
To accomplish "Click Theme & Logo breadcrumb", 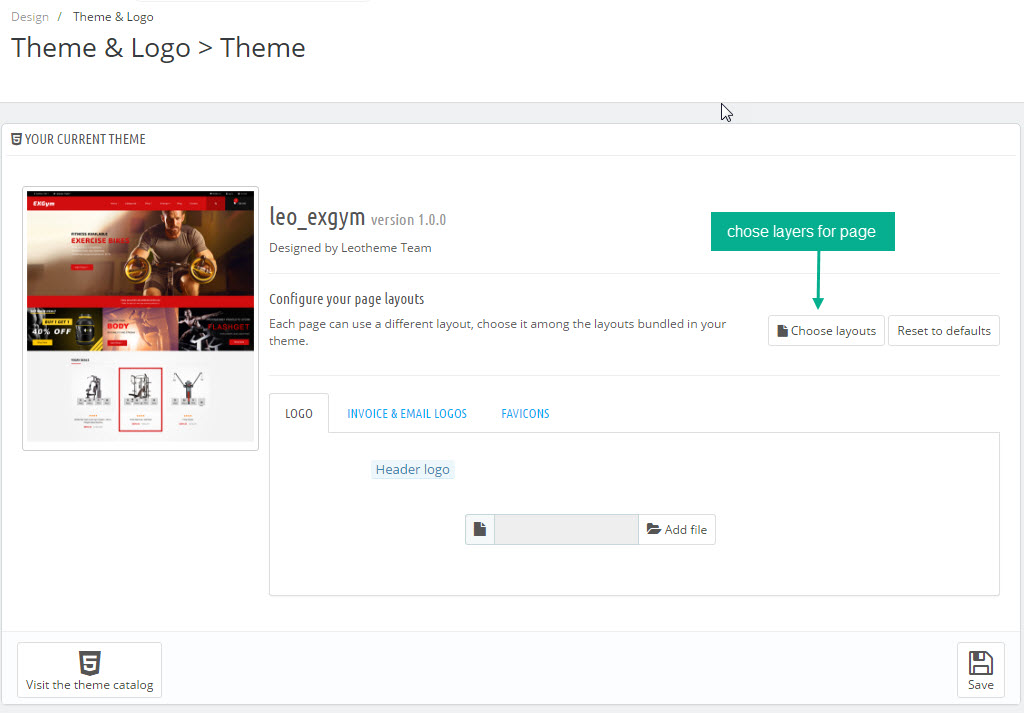I will pos(113,17).
